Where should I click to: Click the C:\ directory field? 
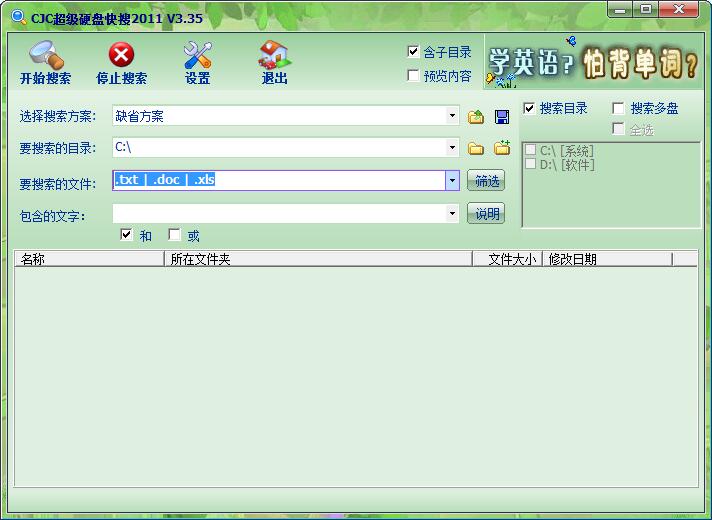pyautogui.click(x=279, y=148)
